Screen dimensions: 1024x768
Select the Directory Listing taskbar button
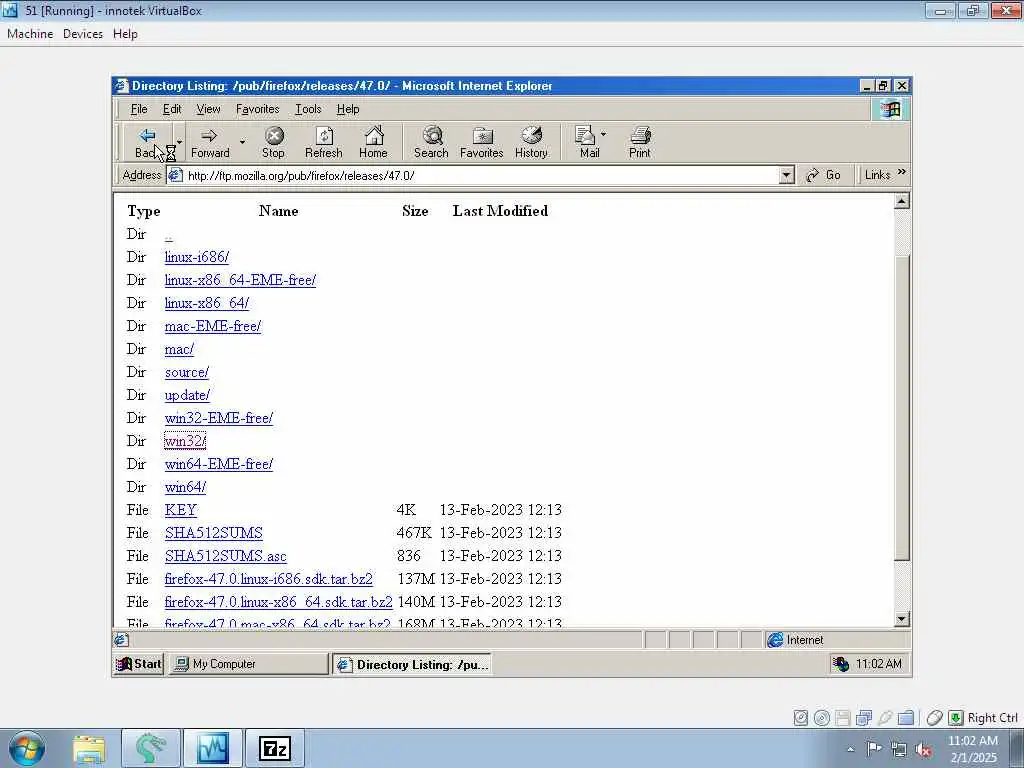tap(412, 664)
